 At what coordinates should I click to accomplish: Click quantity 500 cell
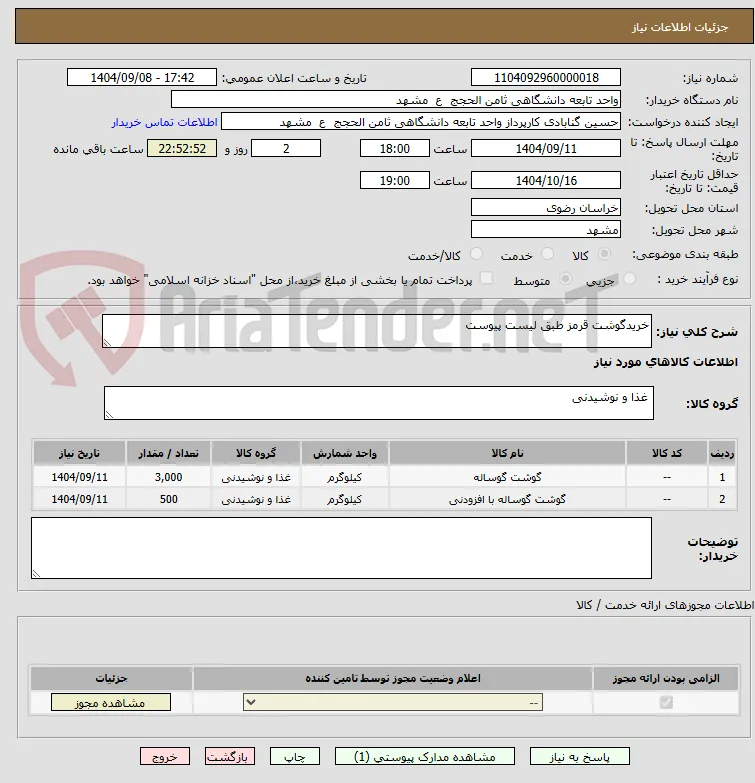[168, 499]
